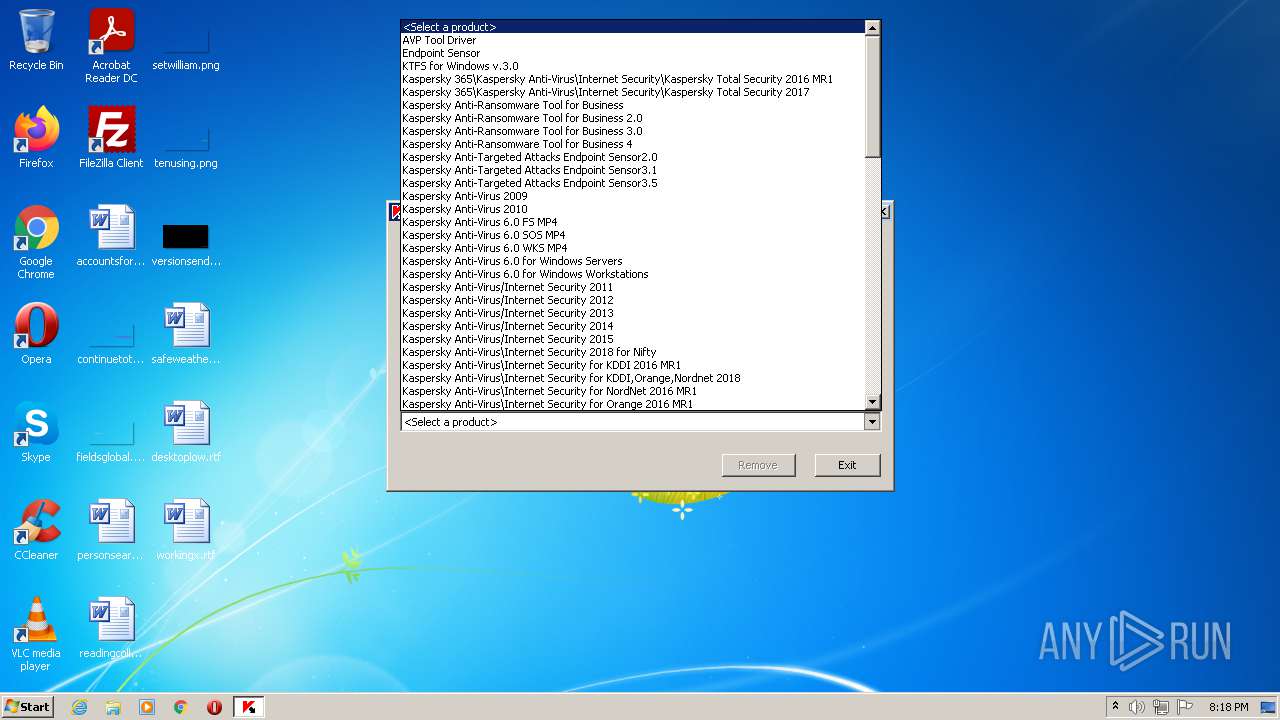This screenshot has height=720, width=1280.
Task: Open the network tray icon
Action: [x=1161, y=707]
